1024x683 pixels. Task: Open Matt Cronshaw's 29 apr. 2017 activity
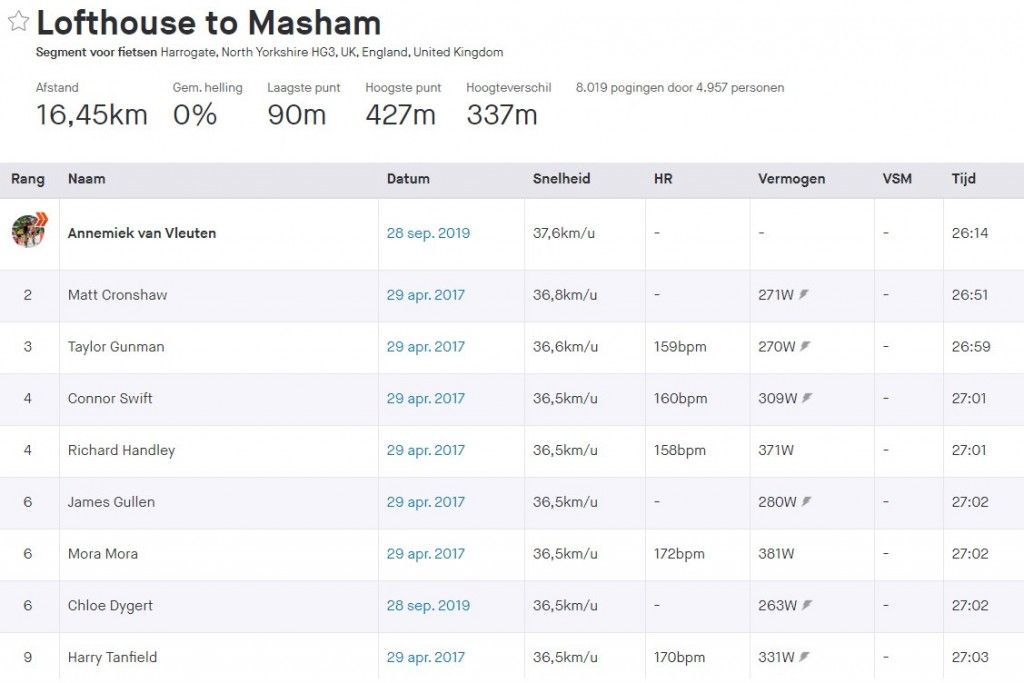(x=426, y=295)
